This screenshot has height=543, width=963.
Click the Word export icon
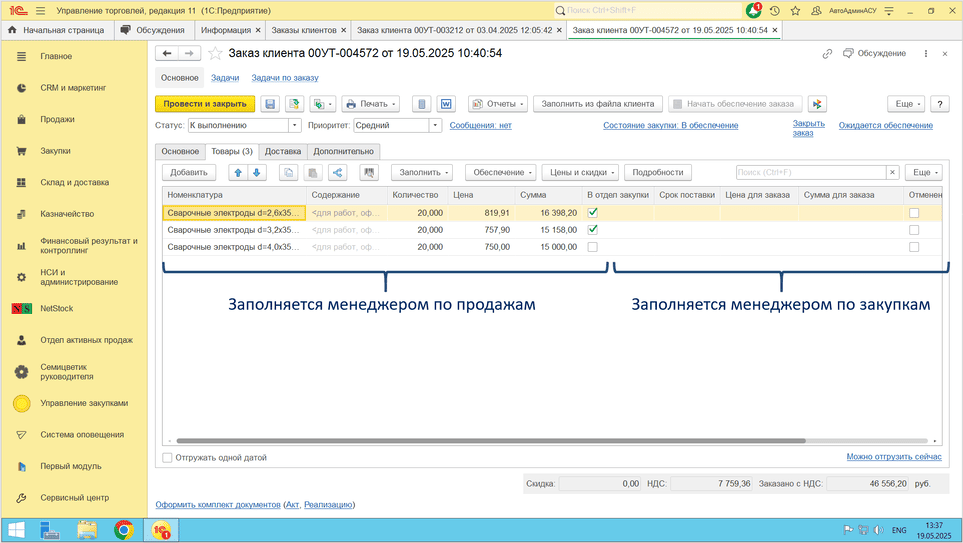446,104
